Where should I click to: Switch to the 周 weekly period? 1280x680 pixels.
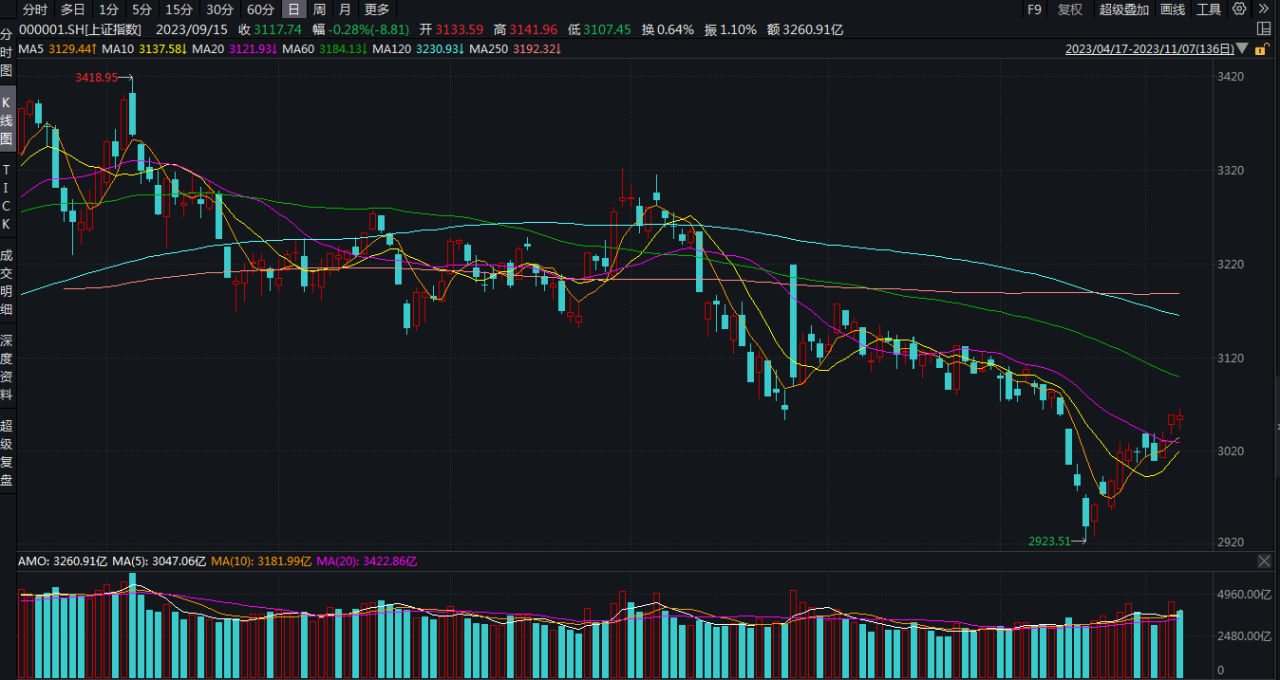coord(319,9)
